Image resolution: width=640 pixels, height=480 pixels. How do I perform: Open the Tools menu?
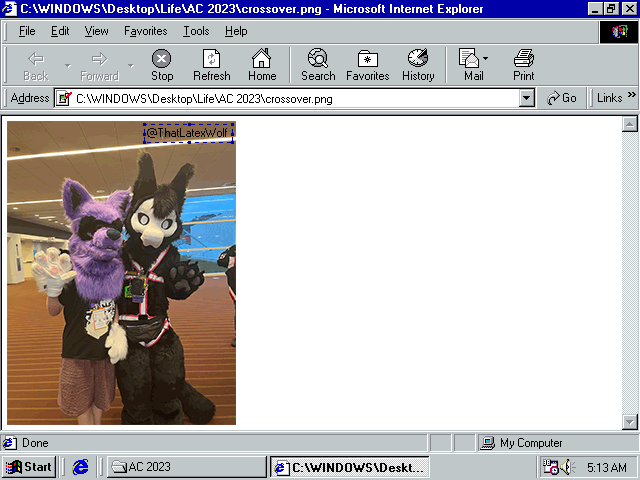[x=196, y=31]
